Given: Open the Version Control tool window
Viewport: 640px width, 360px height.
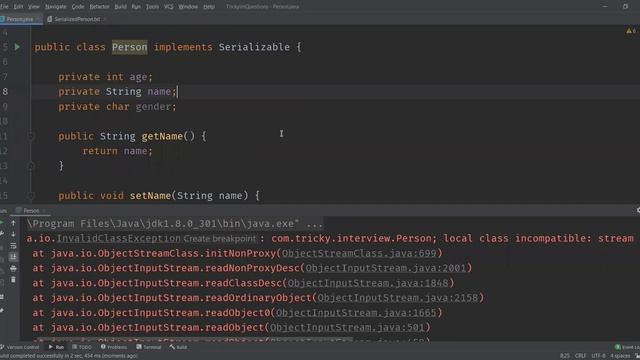Looking at the screenshot, I should point(20,347).
